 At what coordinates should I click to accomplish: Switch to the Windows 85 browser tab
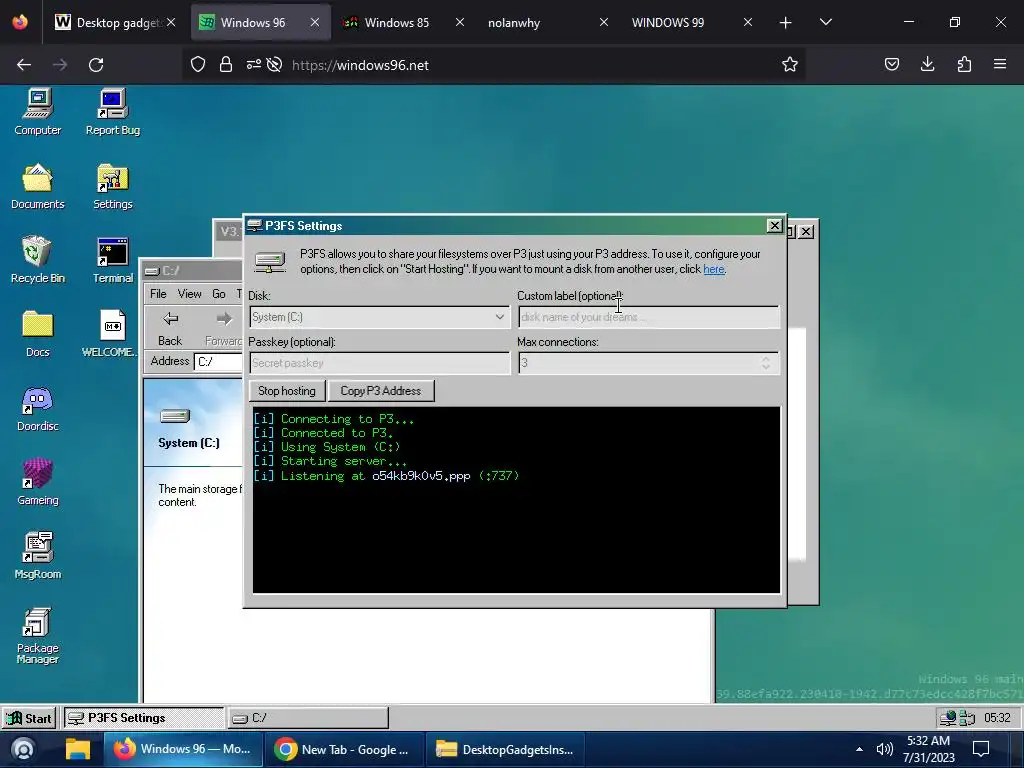[x=396, y=22]
